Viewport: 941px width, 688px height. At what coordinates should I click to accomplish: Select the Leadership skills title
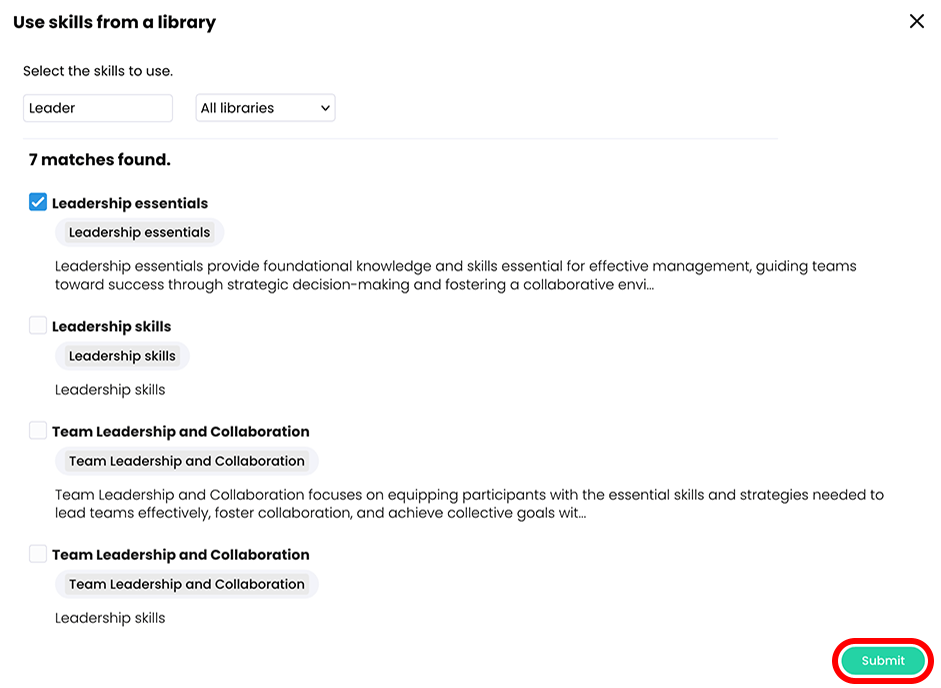(x=114, y=325)
